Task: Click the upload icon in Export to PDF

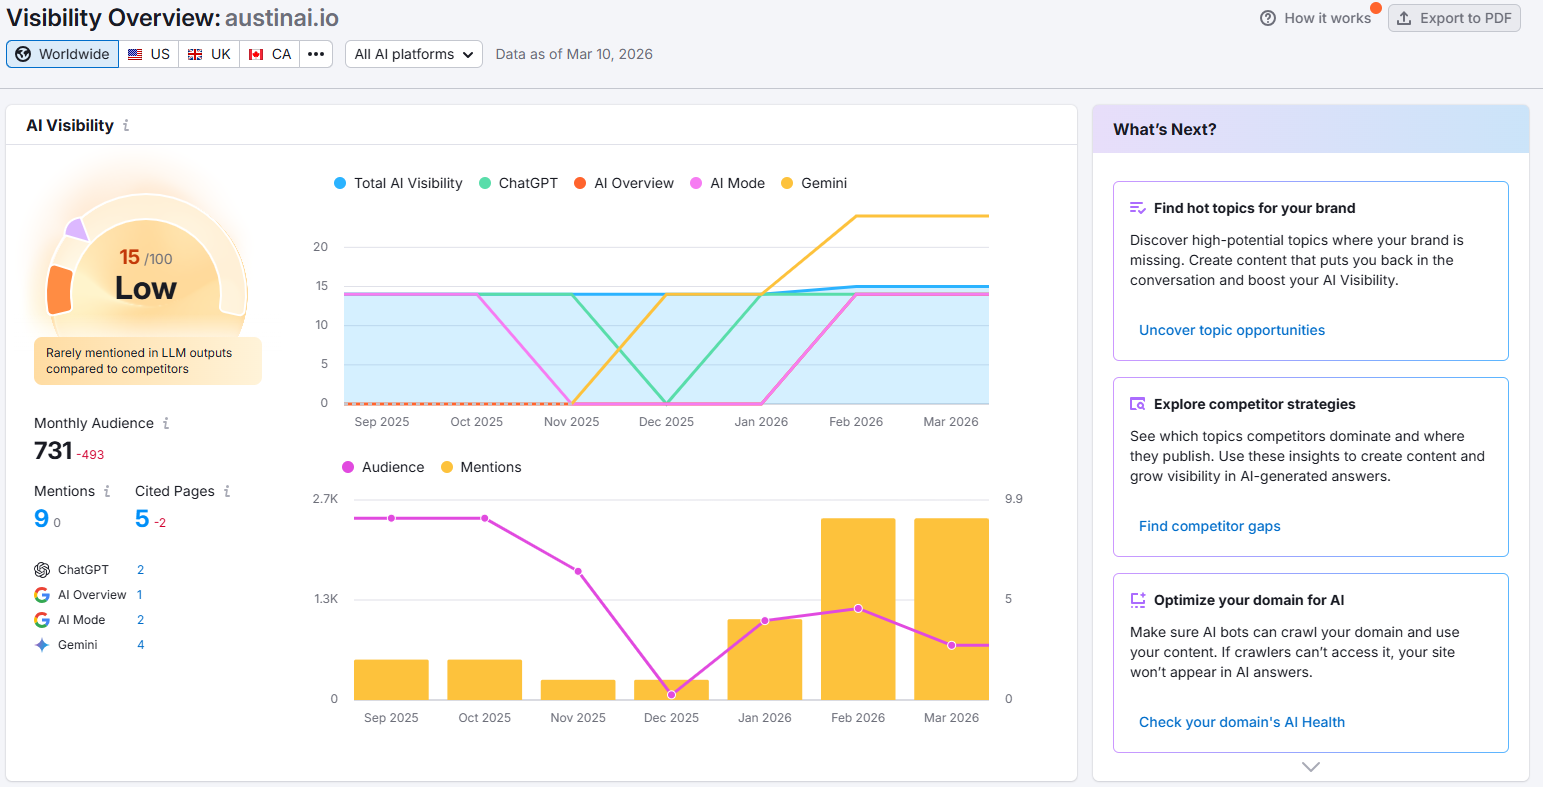Action: pyautogui.click(x=1404, y=18)
